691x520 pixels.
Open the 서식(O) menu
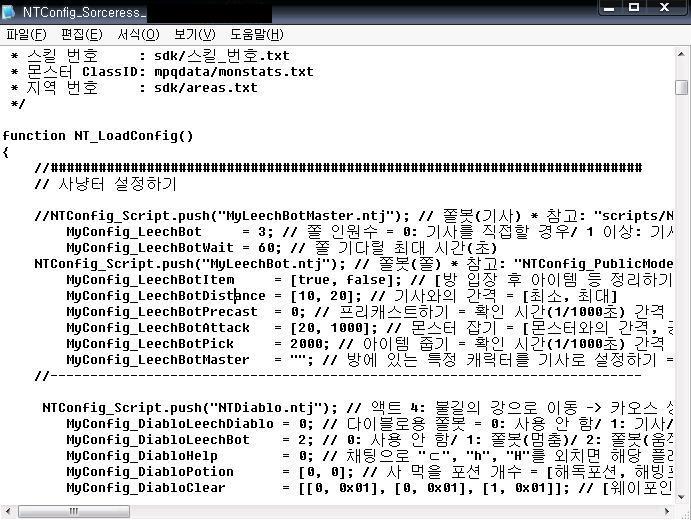click(x=138, y=34)
